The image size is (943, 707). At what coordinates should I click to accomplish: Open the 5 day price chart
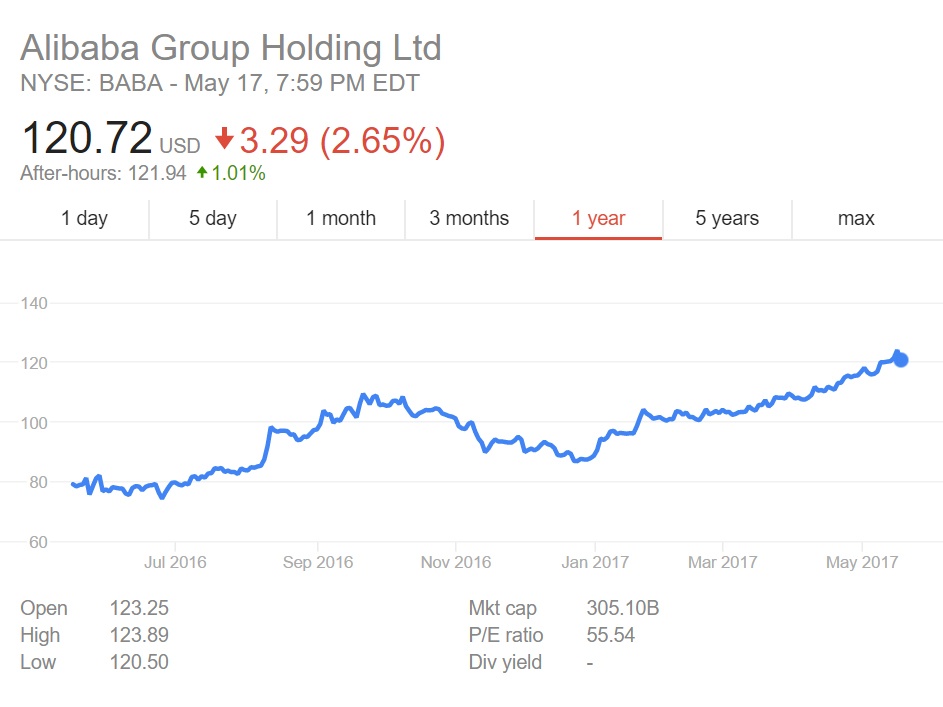212,218
